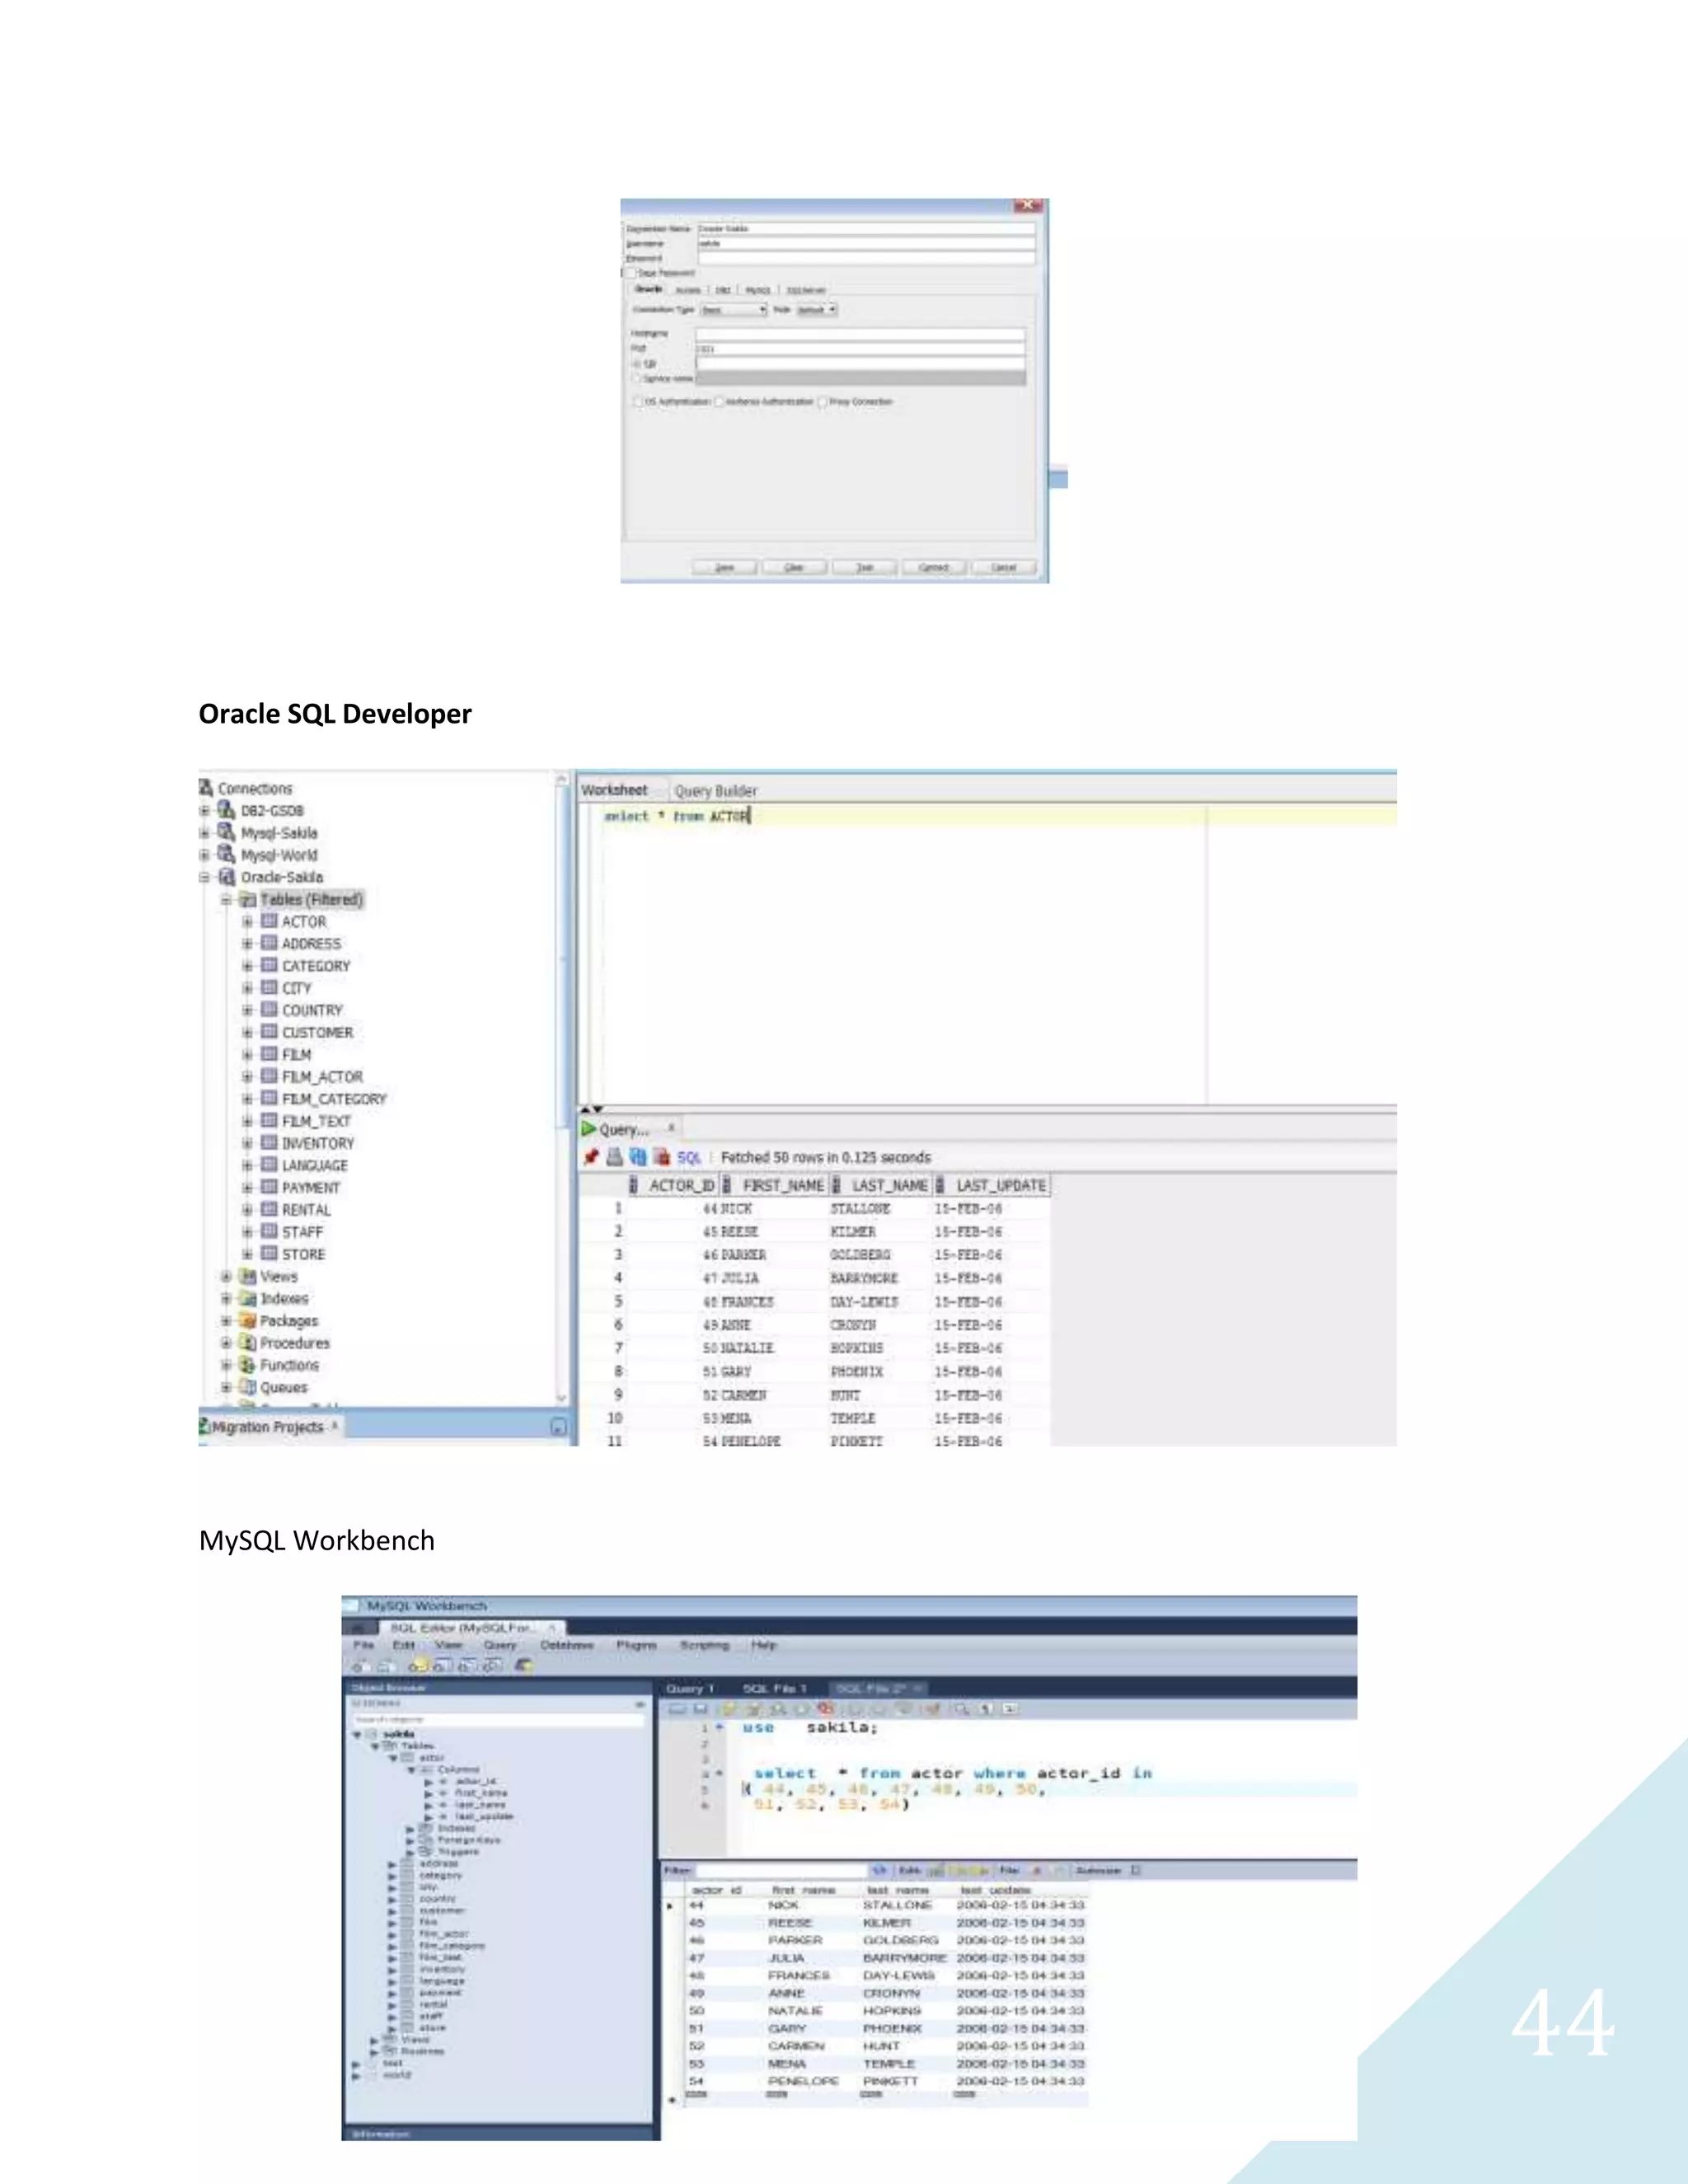Screen dimensions: 1688x2184
Task: Click the printer icon in results toolbar
Action: [614, 1157]
